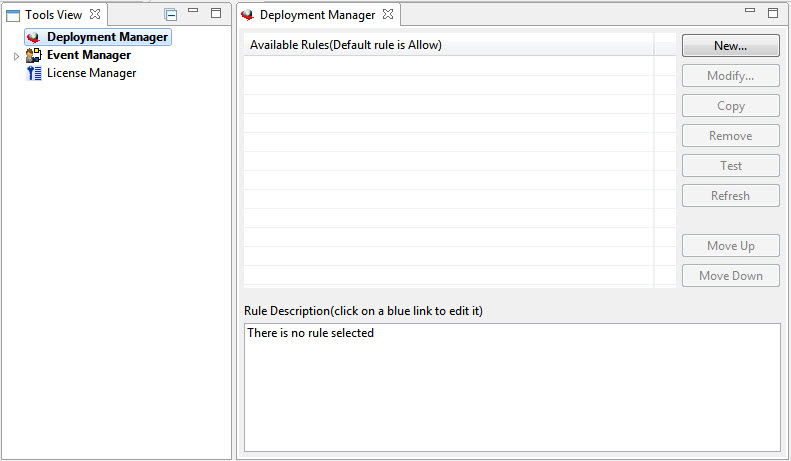Click the Deployment Manager icon in tree
The height and width of the screenshot is (461, 791).
click(33, 37)
